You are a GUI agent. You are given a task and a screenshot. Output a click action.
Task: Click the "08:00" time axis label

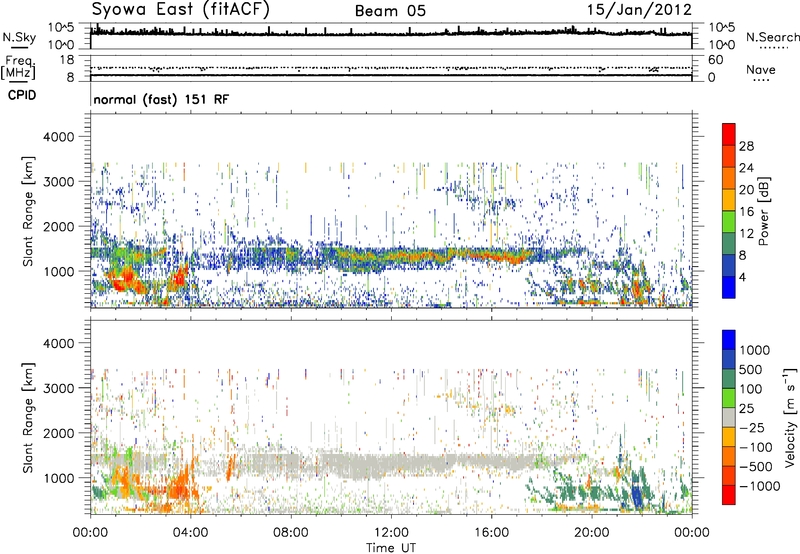tap(290, 533)
